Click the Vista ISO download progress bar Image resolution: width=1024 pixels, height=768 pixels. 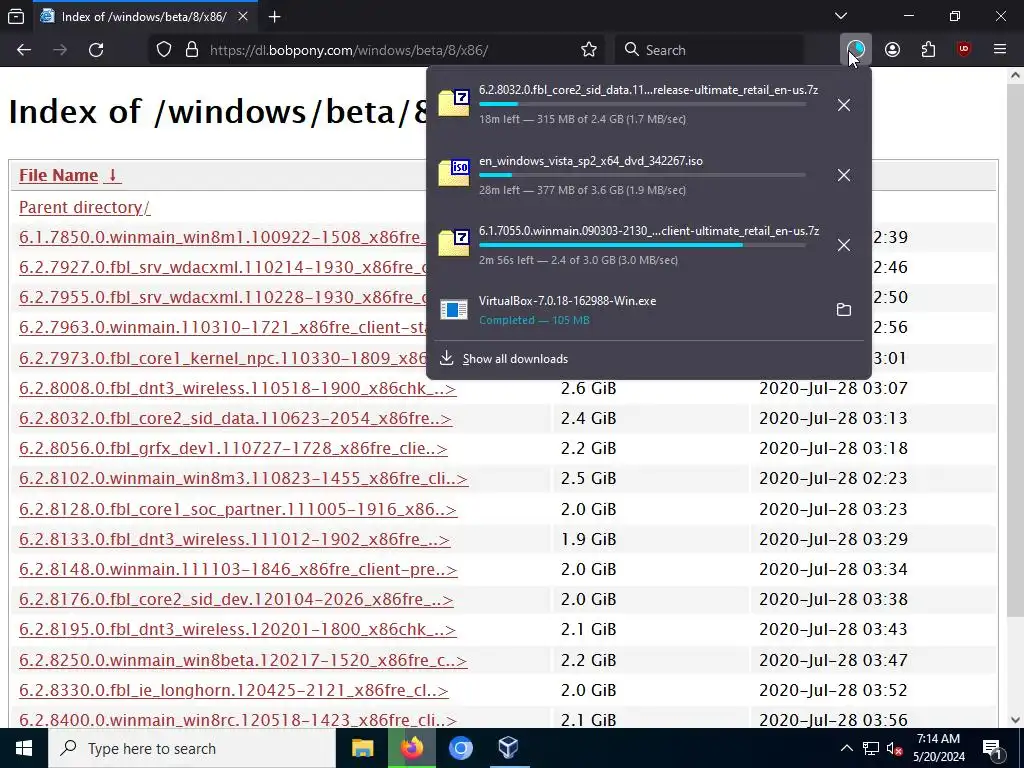coord(642,175)
